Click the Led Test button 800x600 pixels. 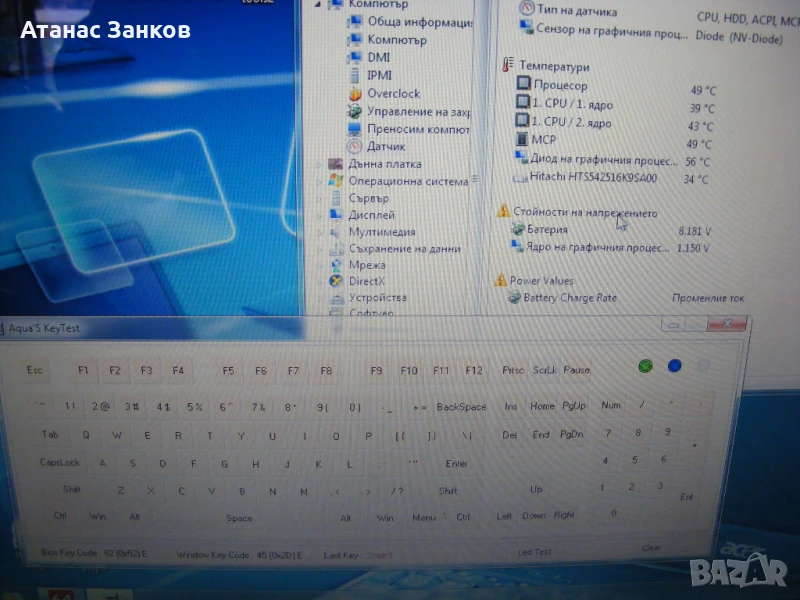(534, 552)
